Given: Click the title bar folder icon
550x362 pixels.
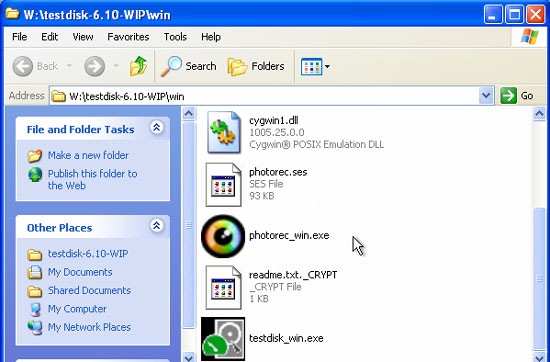Looking at the screenshot, I should pyautogui.click(x=12, y=13).
